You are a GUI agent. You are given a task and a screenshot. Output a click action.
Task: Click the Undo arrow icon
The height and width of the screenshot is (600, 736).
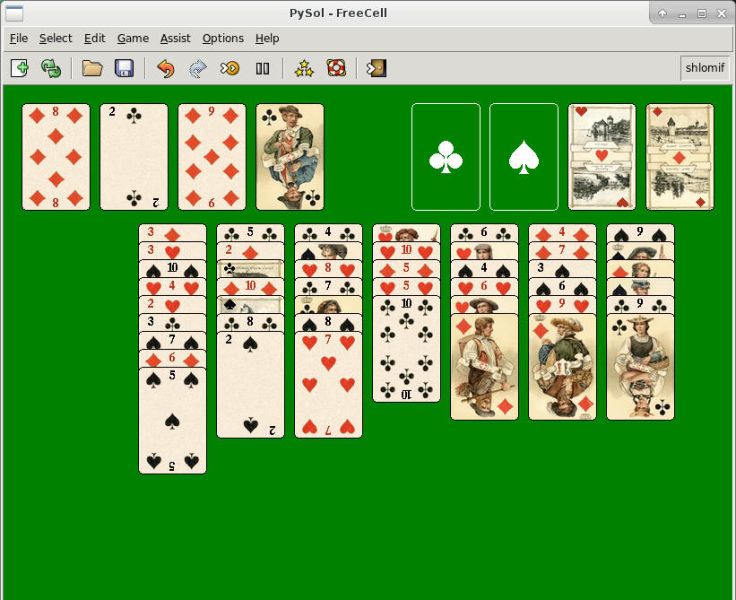pos(165,69)
